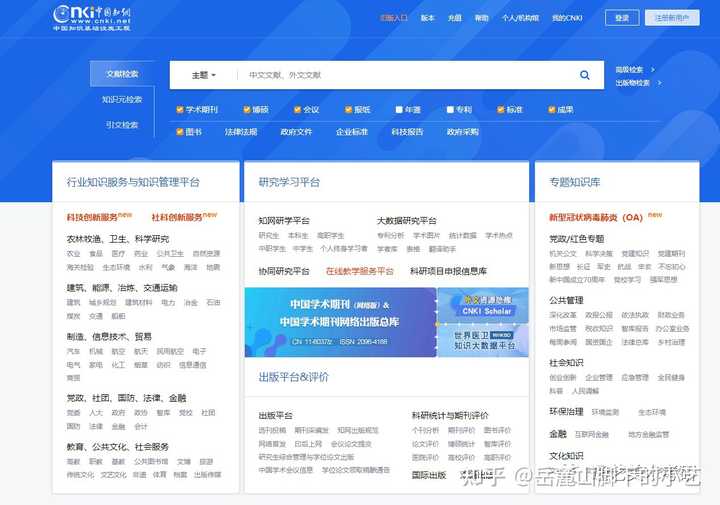Open the 党政/红色专题 link

[x=577, y=239]
